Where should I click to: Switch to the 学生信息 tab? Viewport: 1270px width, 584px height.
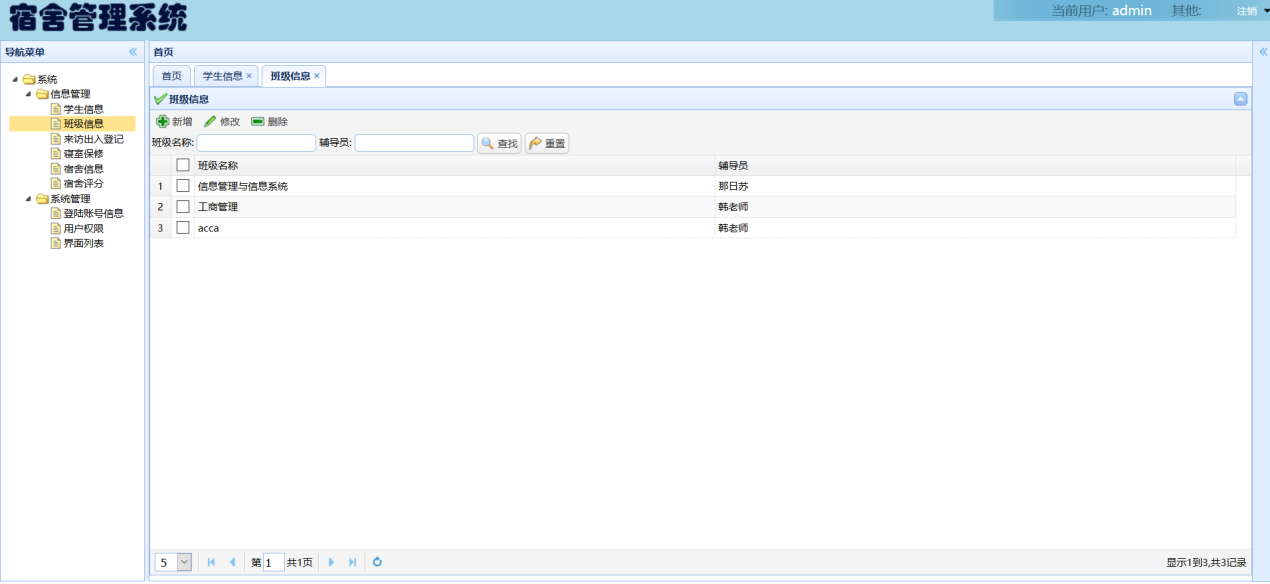222,76
